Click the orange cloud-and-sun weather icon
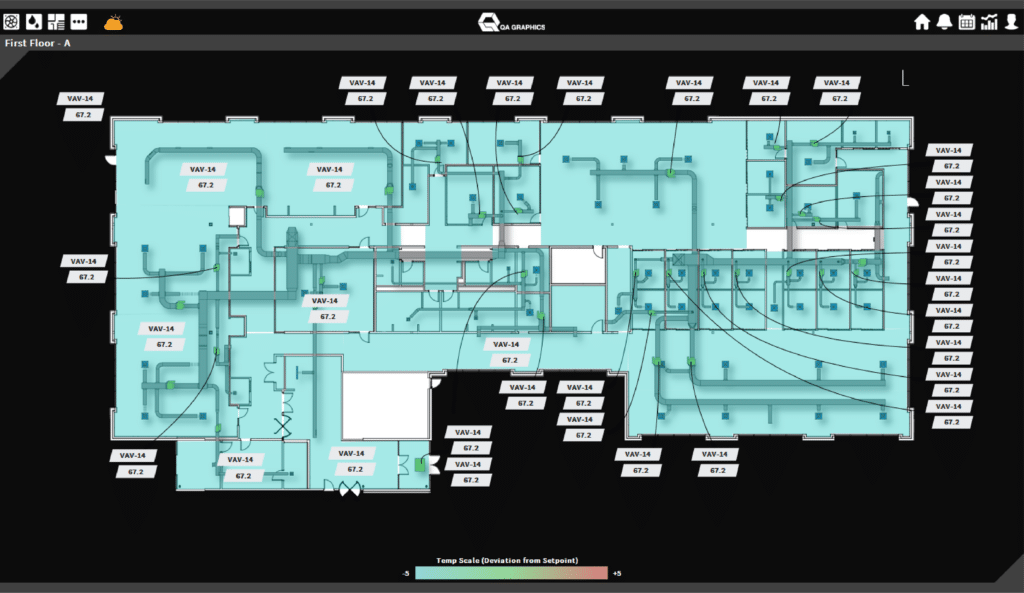Image resolution: width=1024 pixels, height=593 pixels. coord(114,23)
